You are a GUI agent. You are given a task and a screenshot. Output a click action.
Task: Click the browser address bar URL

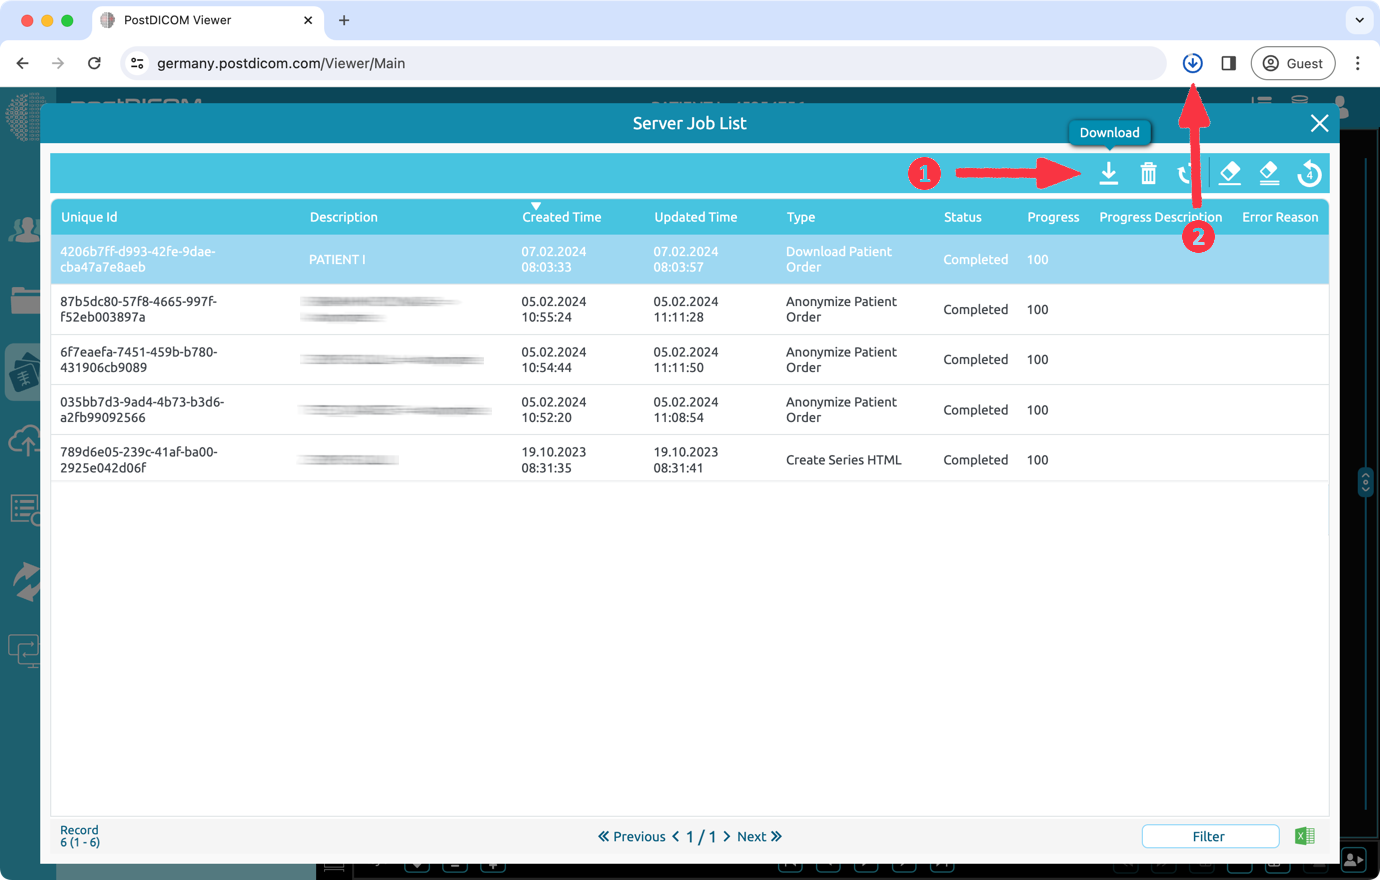click(x=281, y=63)
